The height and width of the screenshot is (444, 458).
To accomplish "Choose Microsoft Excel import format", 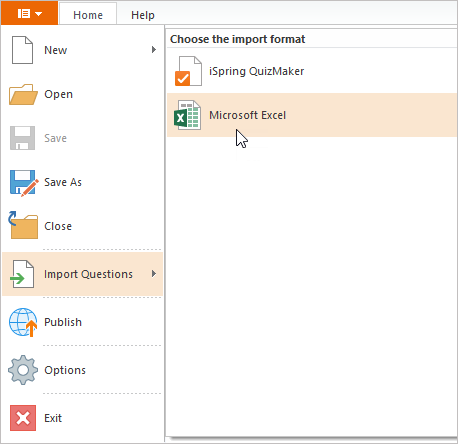I will click(x=312, y=115).
